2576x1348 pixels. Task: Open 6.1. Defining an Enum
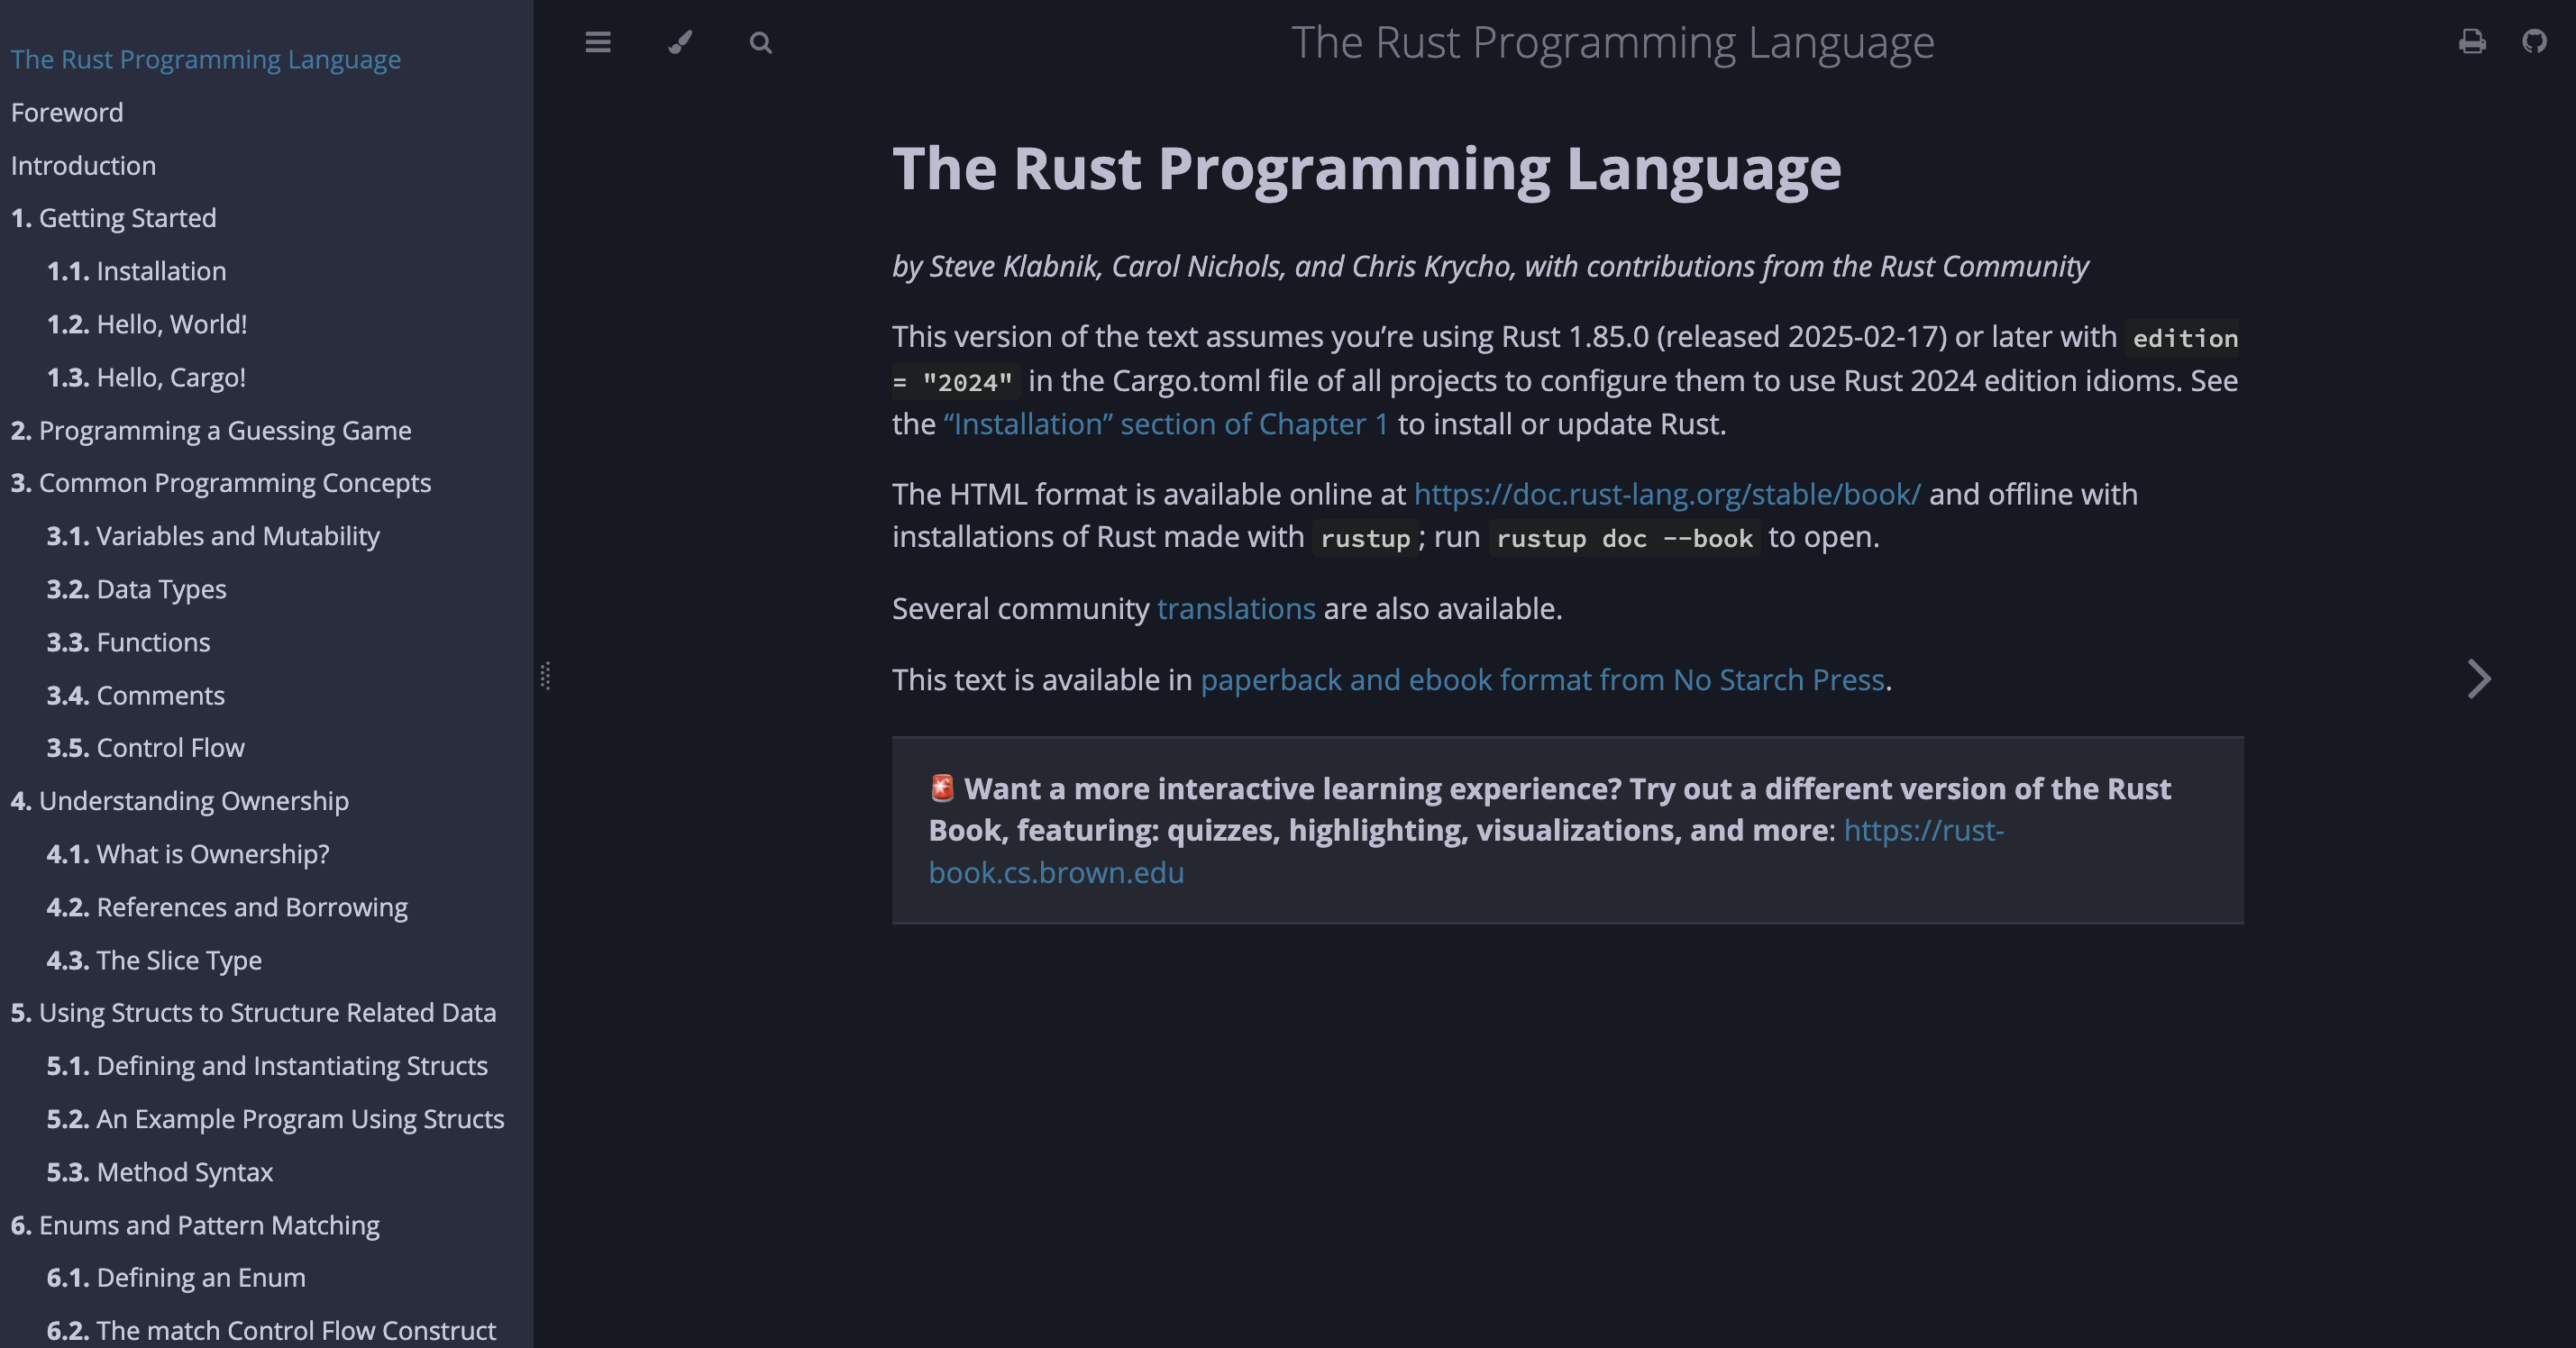click(177, 1278)
